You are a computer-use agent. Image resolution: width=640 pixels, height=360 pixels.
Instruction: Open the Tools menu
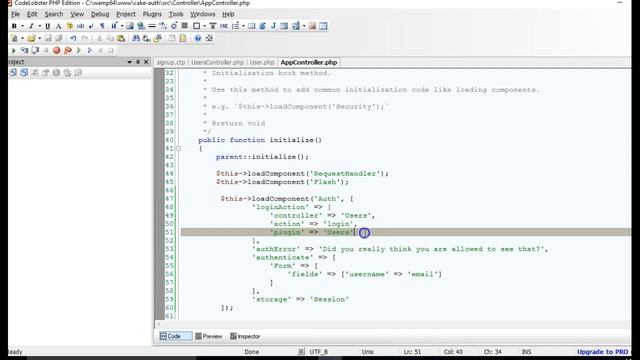176,14
